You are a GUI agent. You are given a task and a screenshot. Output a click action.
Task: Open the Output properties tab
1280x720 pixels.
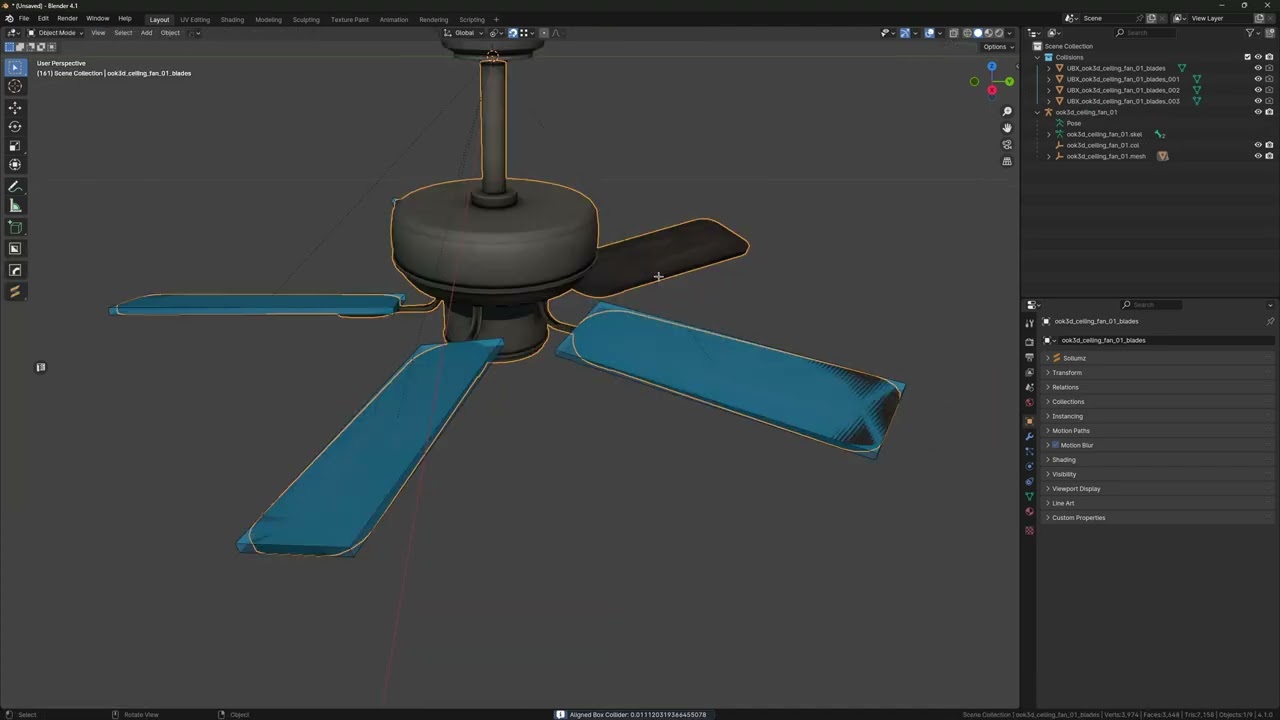point(1029,357)
